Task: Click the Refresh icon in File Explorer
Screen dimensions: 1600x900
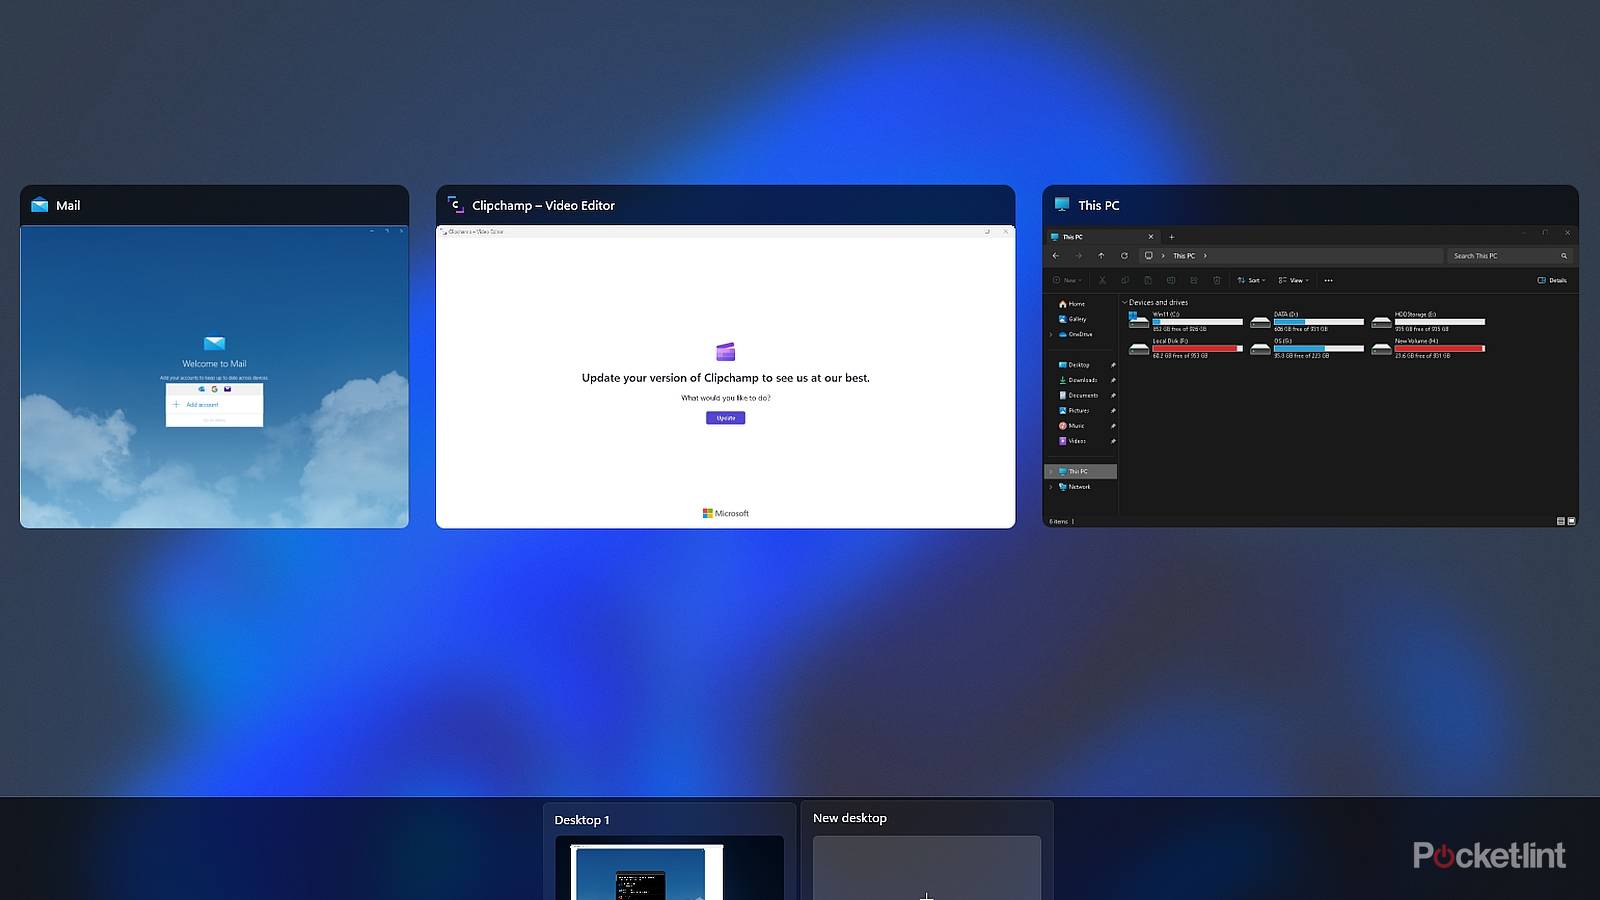Action: 1124,256
